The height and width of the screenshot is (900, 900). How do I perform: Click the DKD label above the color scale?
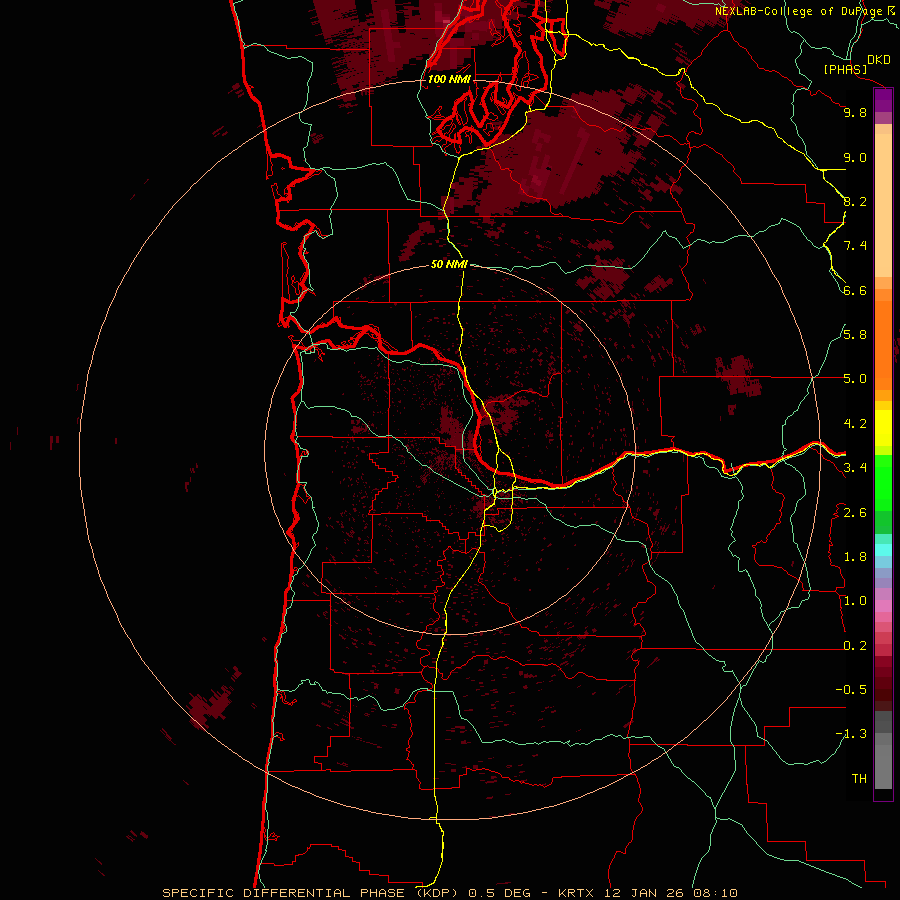tap(879, 59)
